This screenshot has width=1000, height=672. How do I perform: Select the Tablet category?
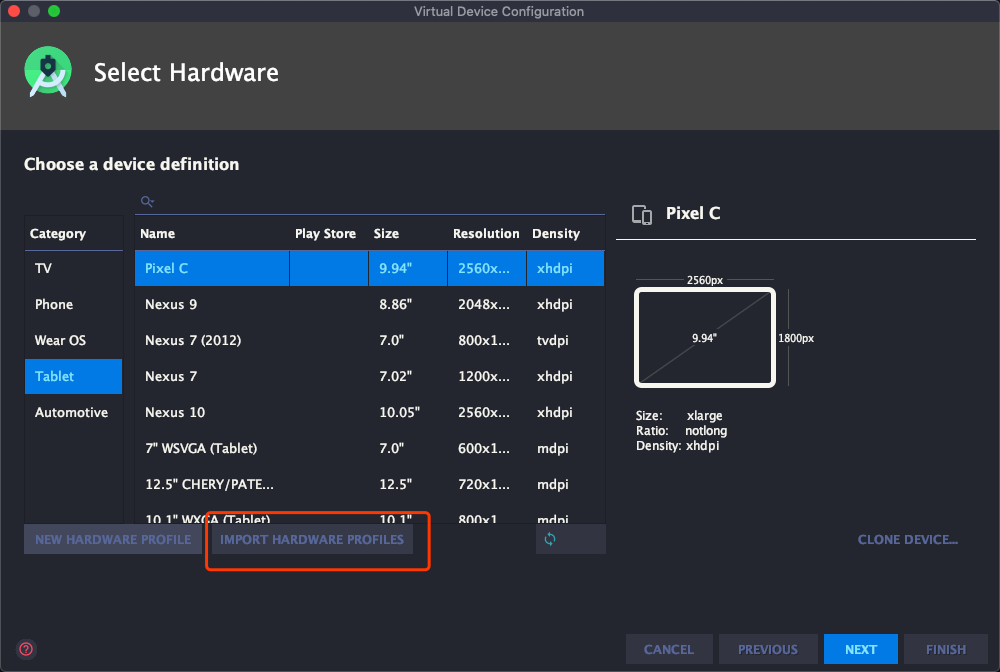(x=73, y=376)
